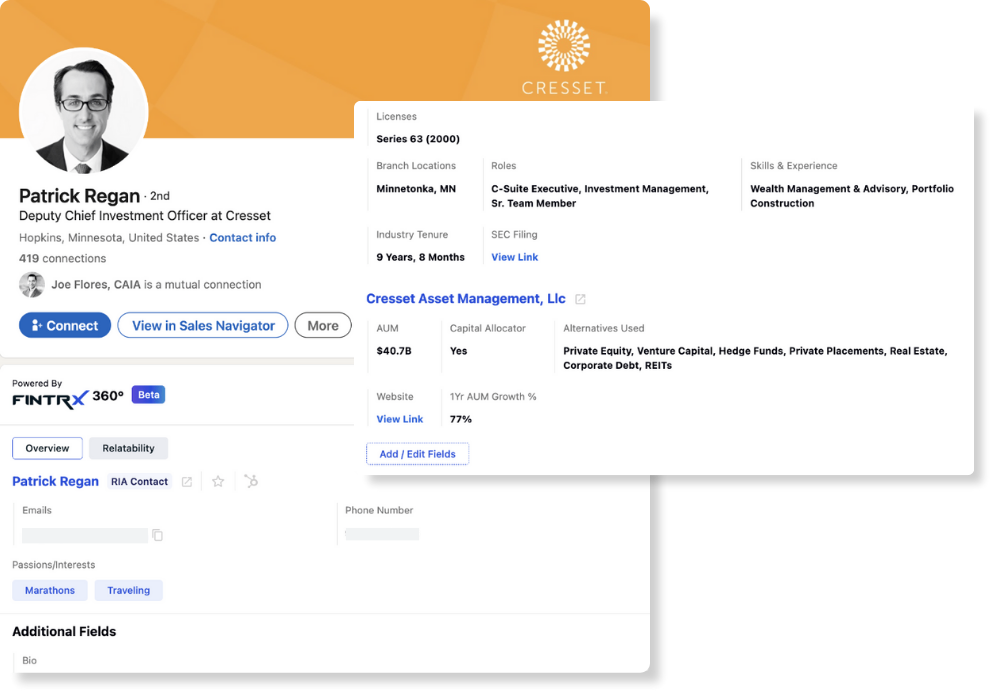The image size is (1000, 700).
Task: Click the star favorite icon
Action: click(x=218, y=482)
